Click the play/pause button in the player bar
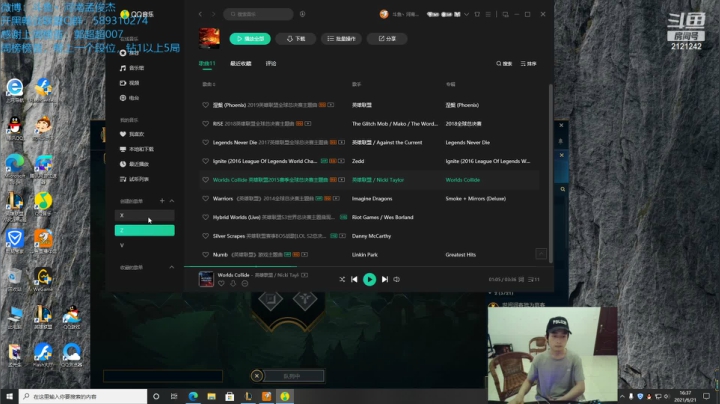Viewport: 720px width, 404px height. coord(369,279)
